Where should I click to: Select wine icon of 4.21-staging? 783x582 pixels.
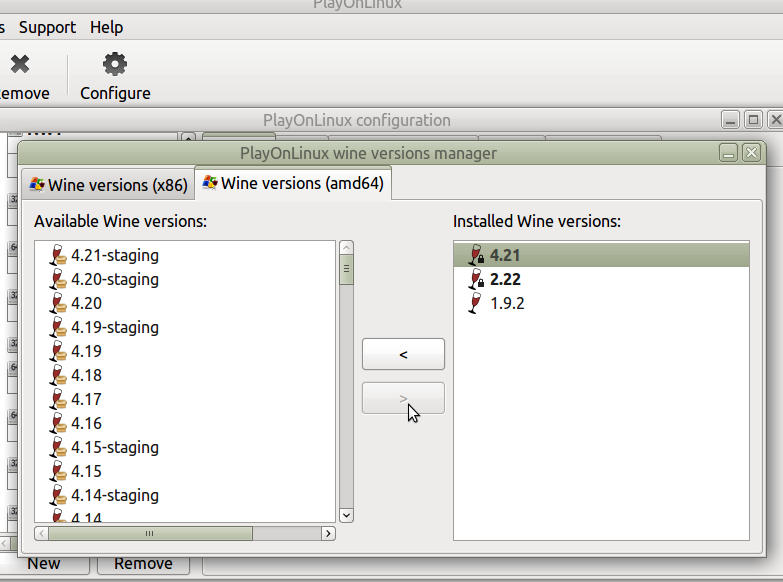[58, 255]
